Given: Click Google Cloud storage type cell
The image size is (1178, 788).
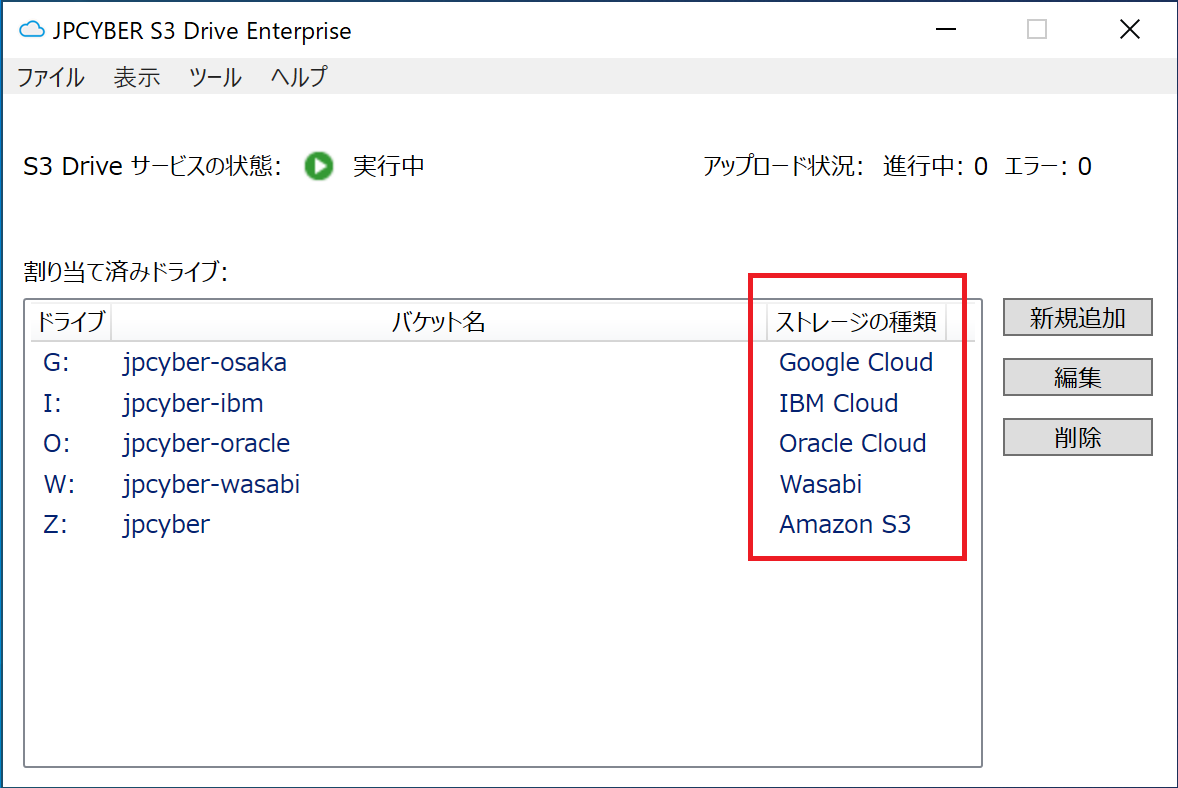Looking at the screenshot, I should (856, 363).
